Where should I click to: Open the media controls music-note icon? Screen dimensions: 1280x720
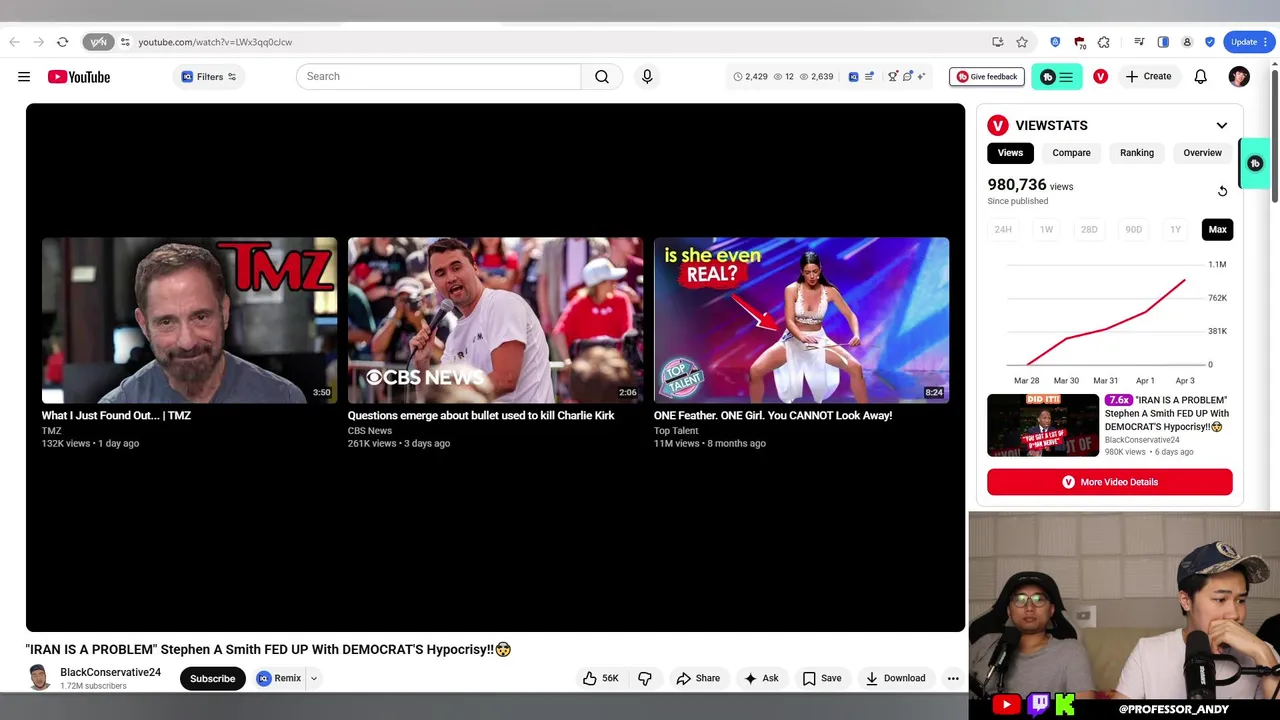pyautogui.click(x=1139, y=42)
